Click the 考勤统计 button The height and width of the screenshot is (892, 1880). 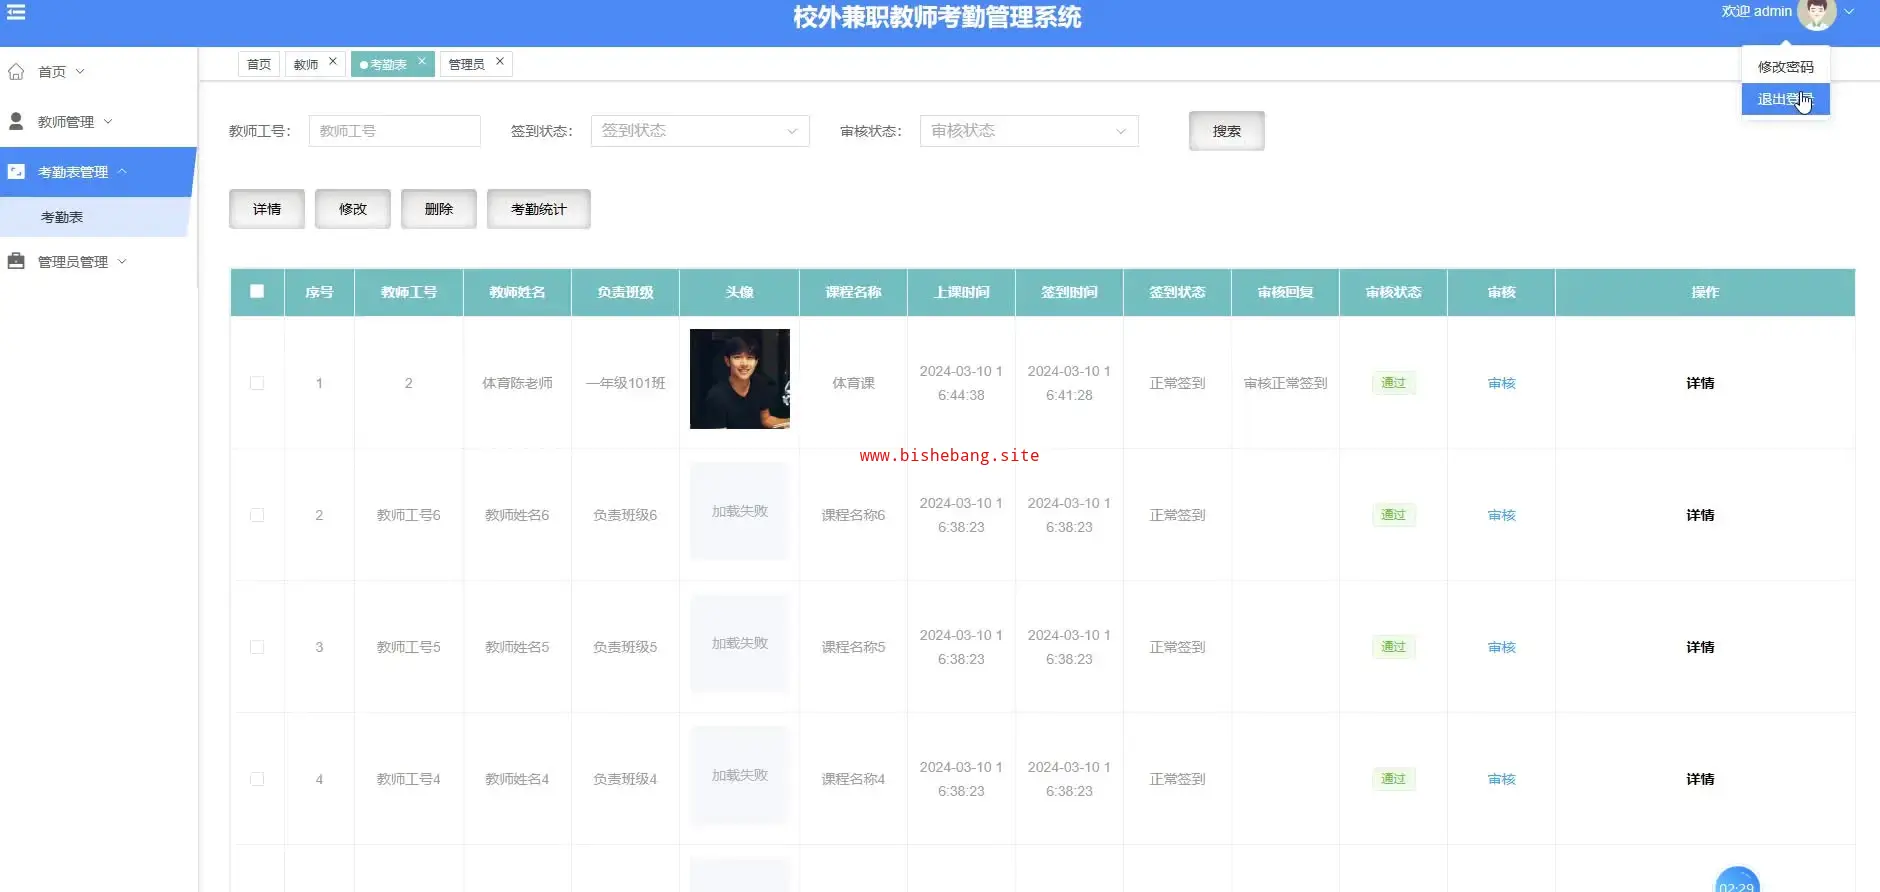click(x=538, y=209)
